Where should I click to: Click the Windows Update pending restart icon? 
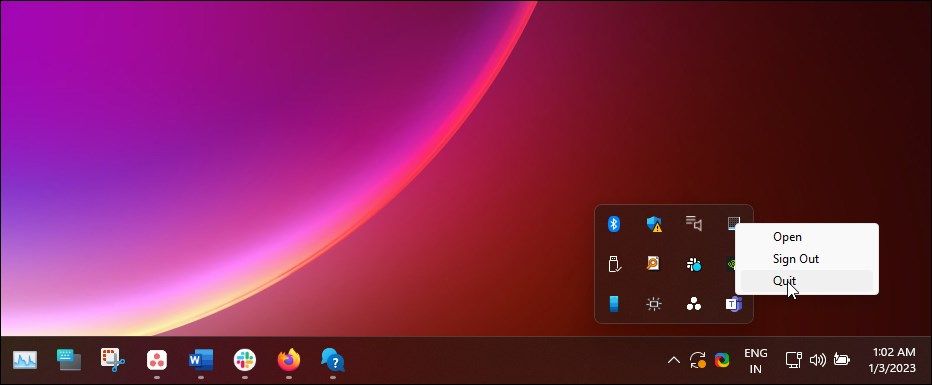tap(698, 360)
